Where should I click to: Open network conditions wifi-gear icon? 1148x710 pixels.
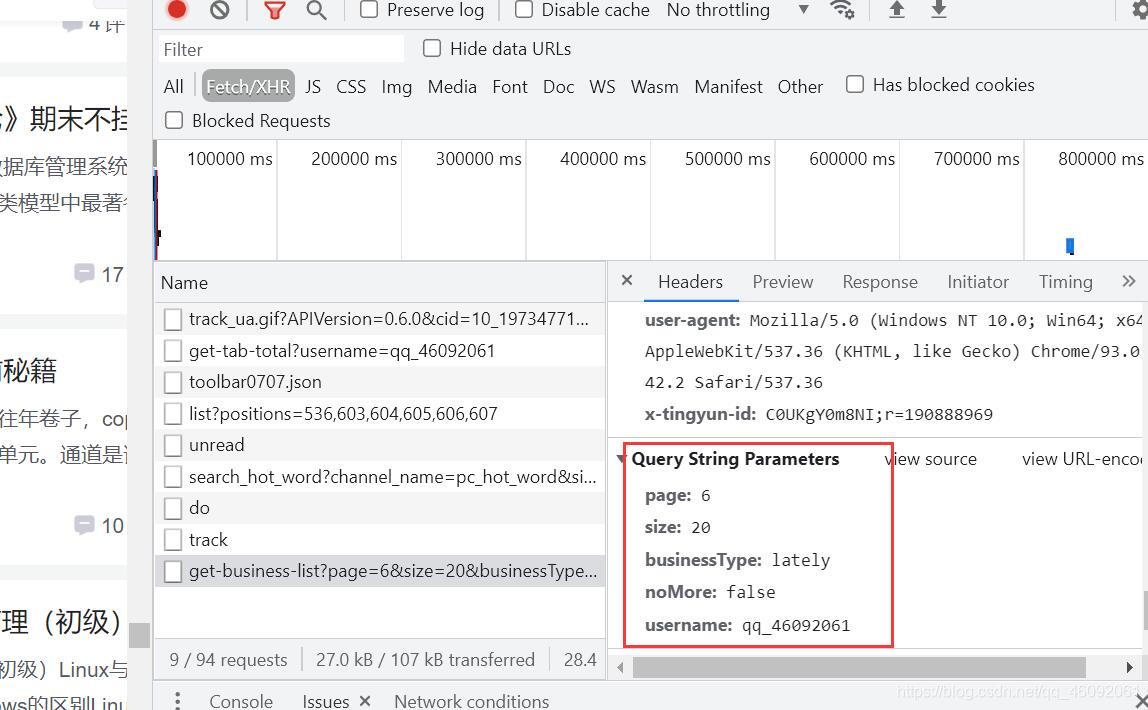pos(842,10)
